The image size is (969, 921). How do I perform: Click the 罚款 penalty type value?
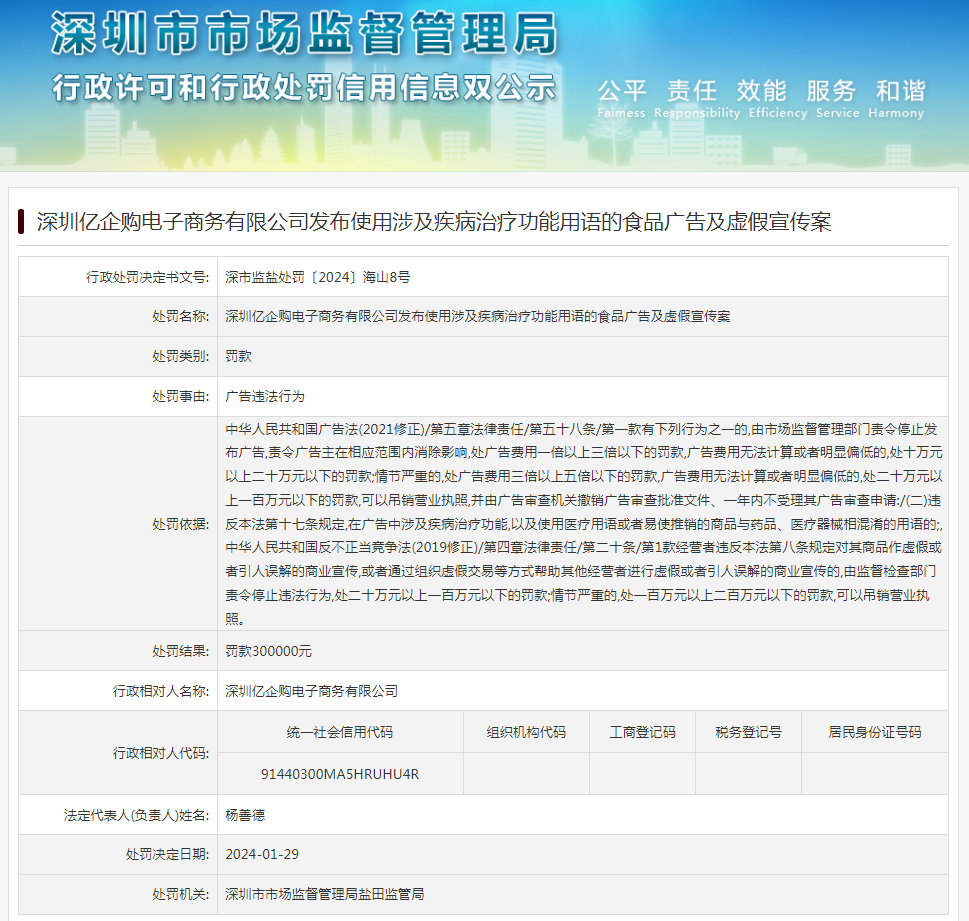coord(239,356)
